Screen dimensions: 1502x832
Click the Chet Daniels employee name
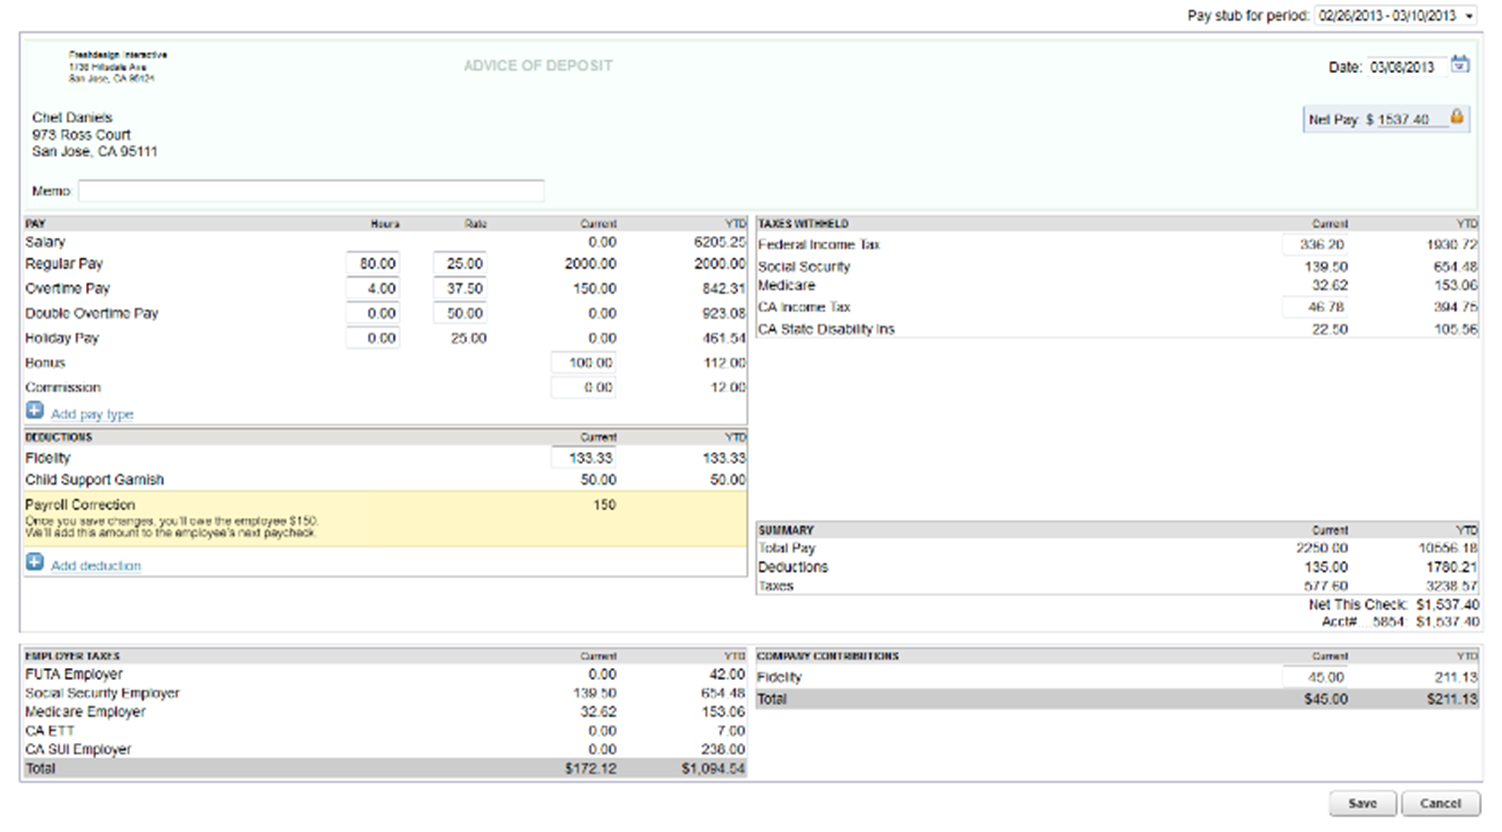click(72, 117)
